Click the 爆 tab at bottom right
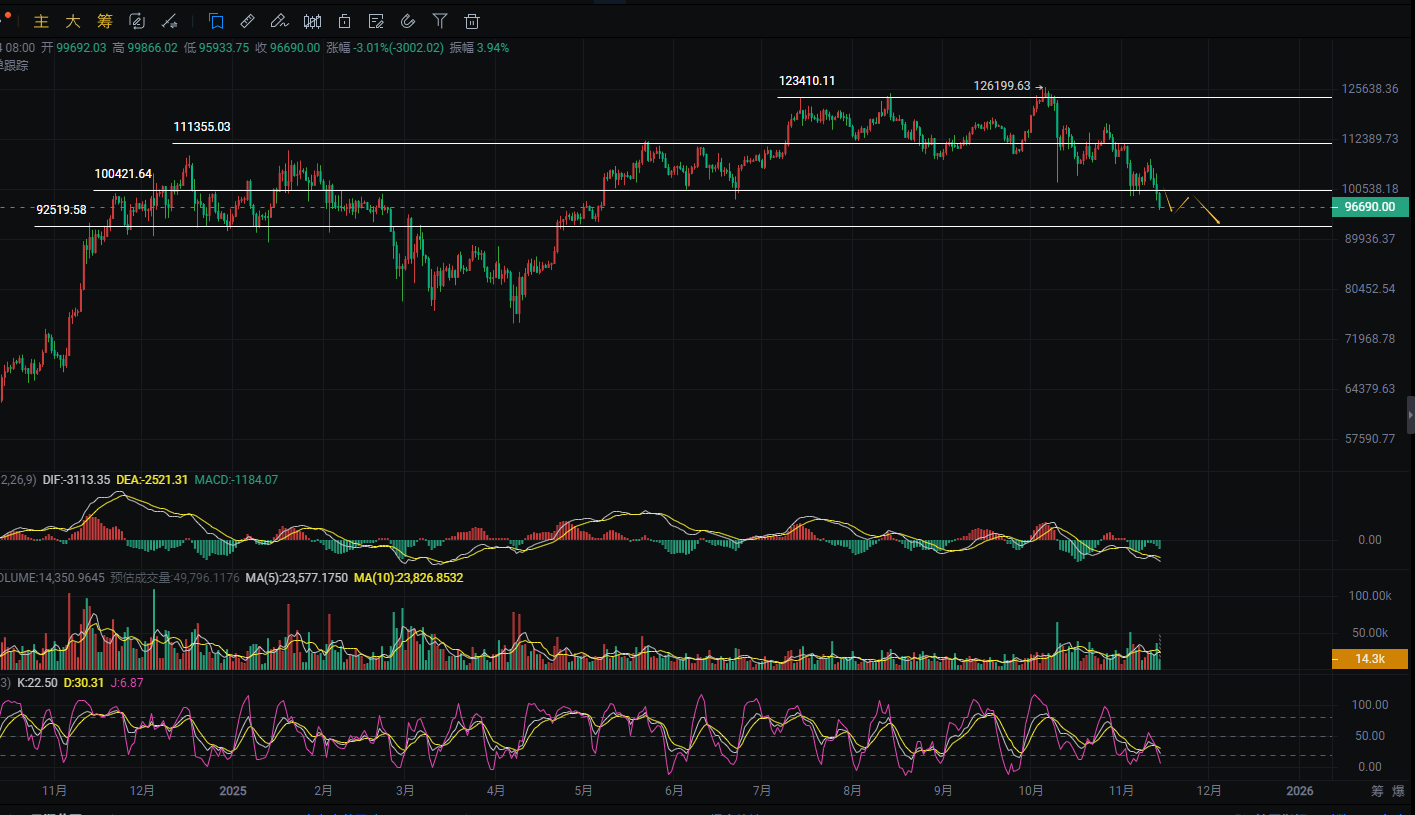The width and height of the screenshot is (1415, 815). tap(1399, 791)
